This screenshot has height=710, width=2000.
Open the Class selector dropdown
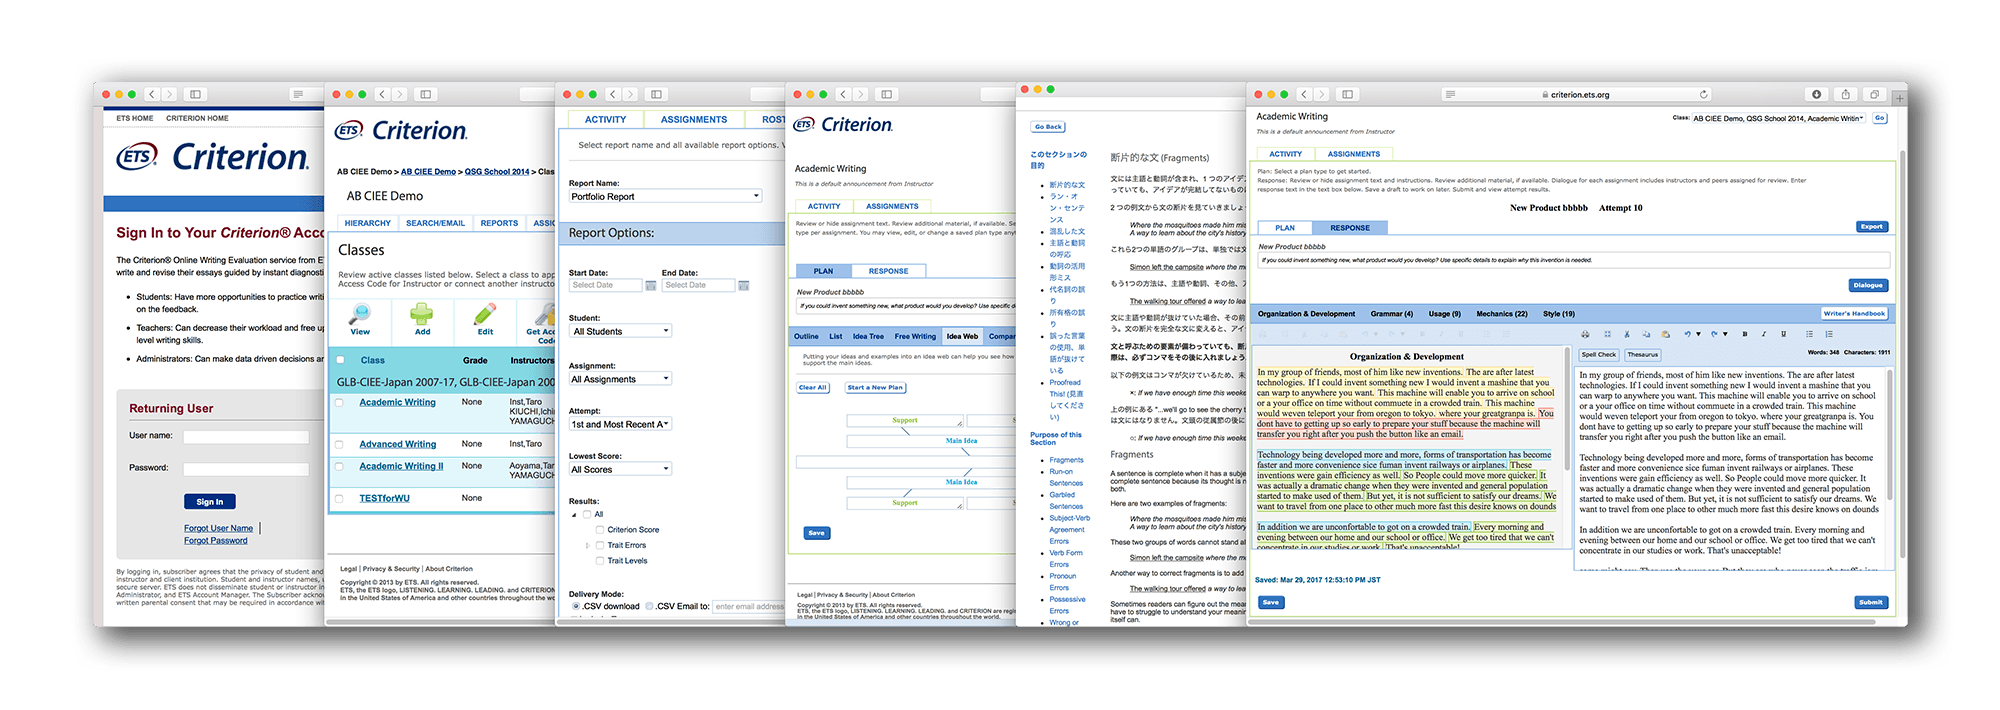pos(1778,118)
